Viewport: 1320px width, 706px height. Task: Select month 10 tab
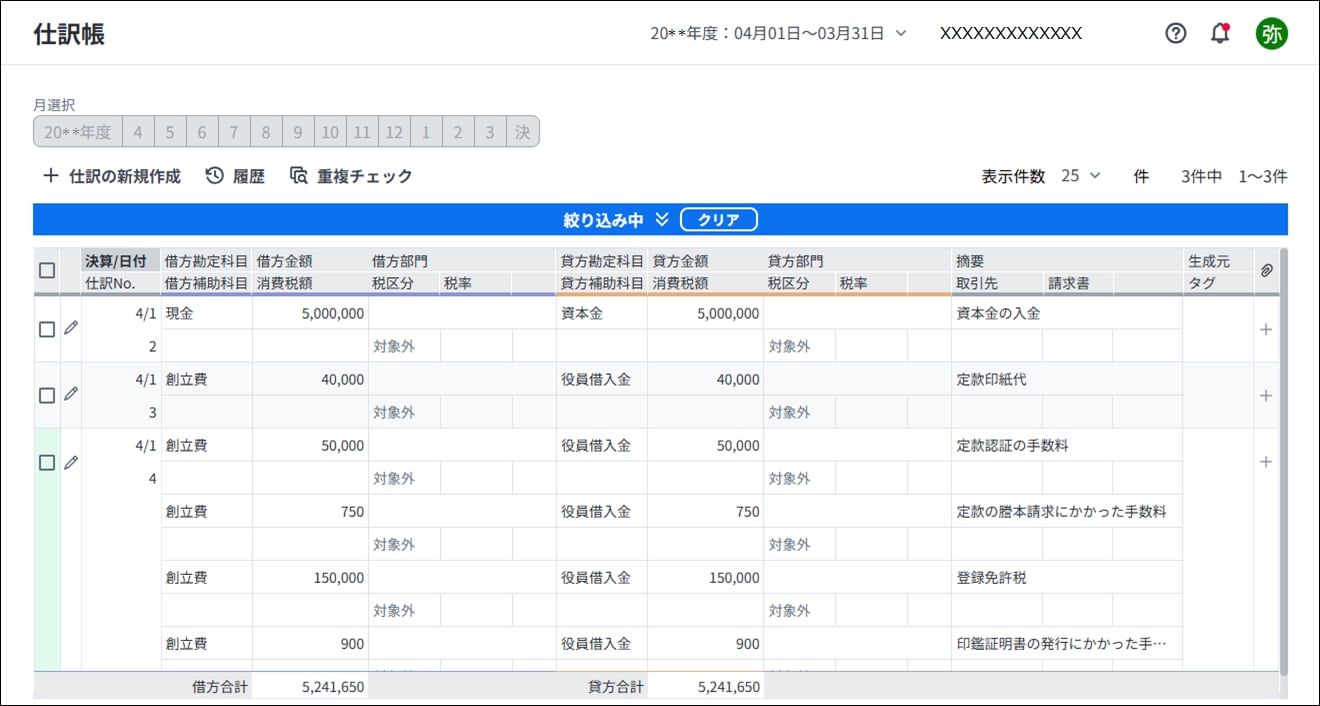(330, 132)
